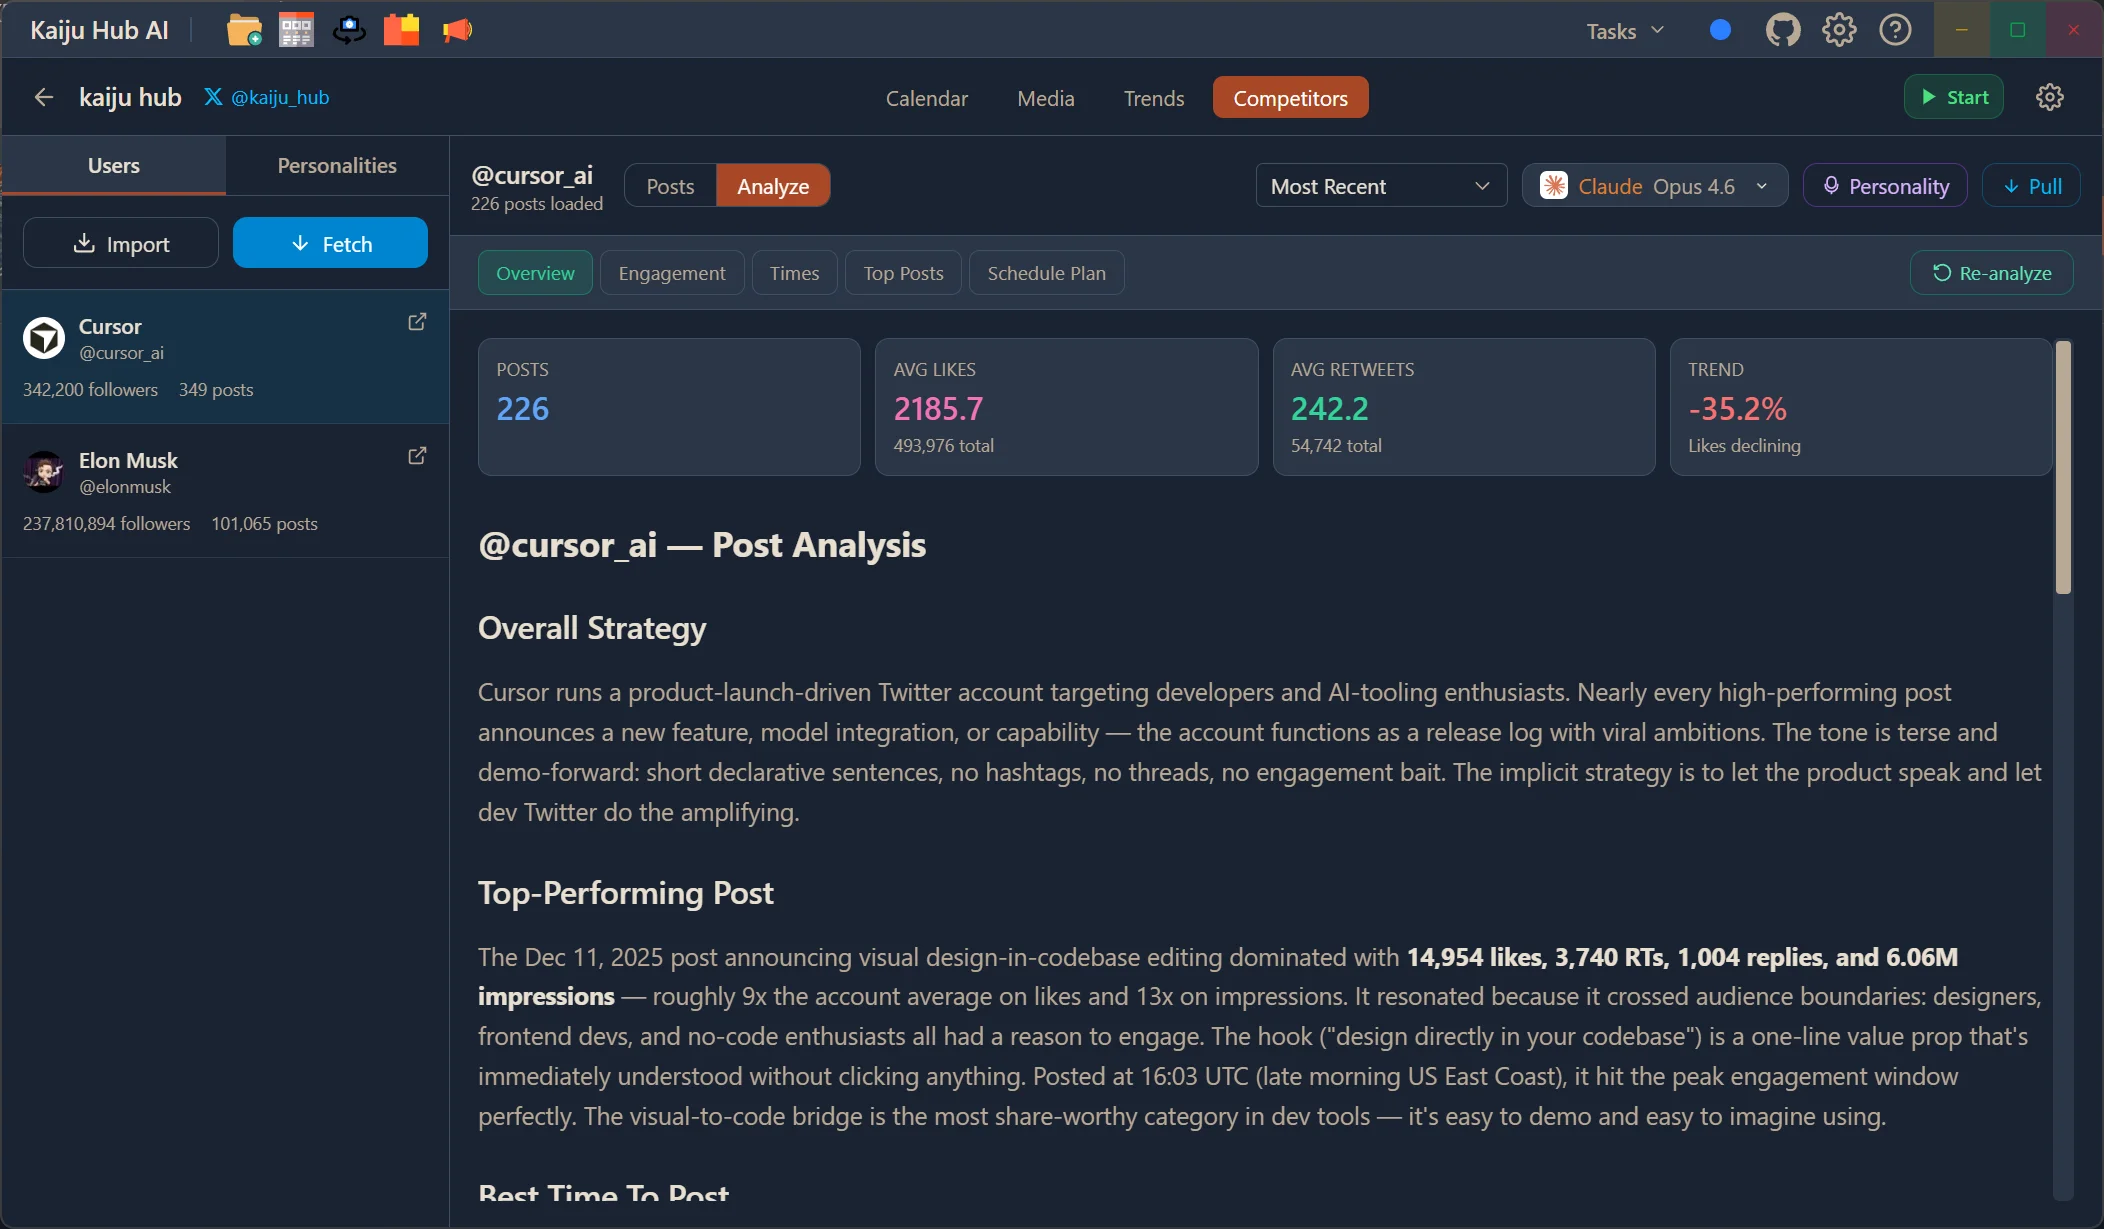Click the '@cursor_ai — Post Analysis' heading
2104x1229 pixels.
click(702, 545)
